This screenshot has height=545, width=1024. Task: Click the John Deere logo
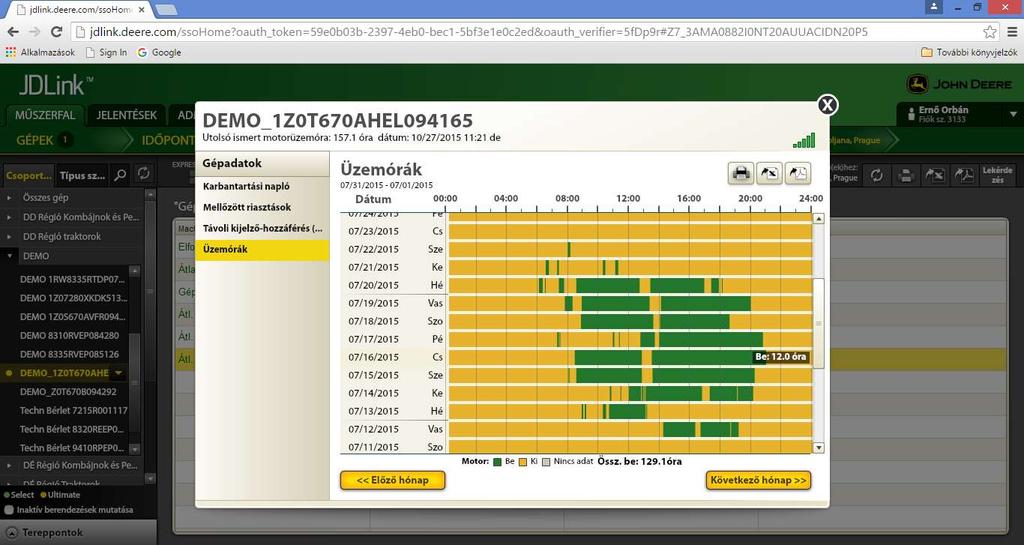point(960,84)
